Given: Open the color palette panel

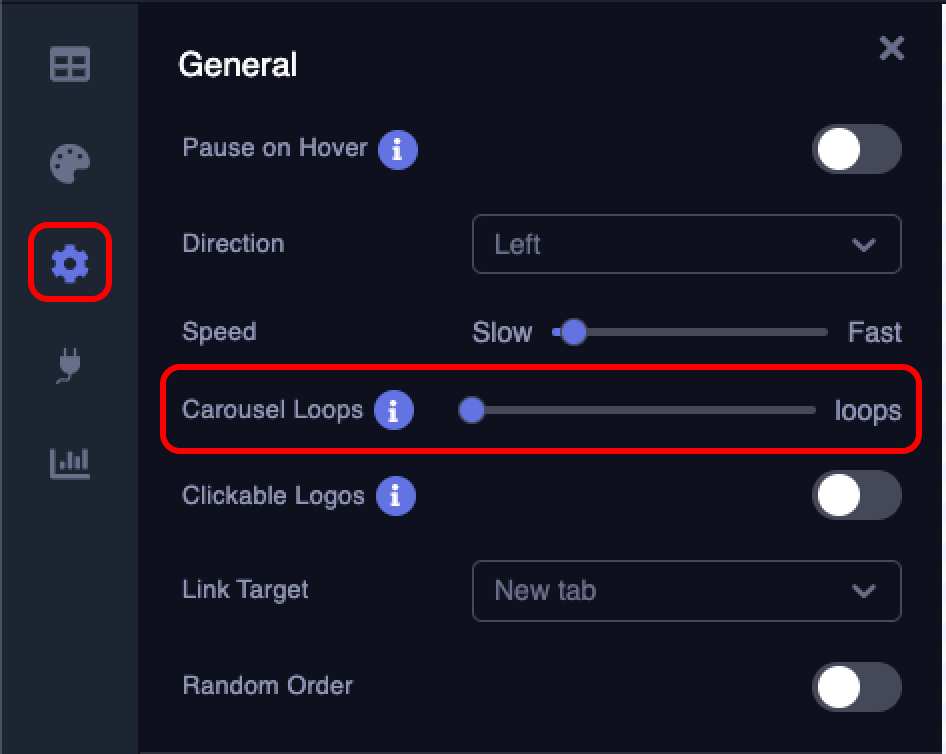Looking at the screenshot, I should click(68, 163).
